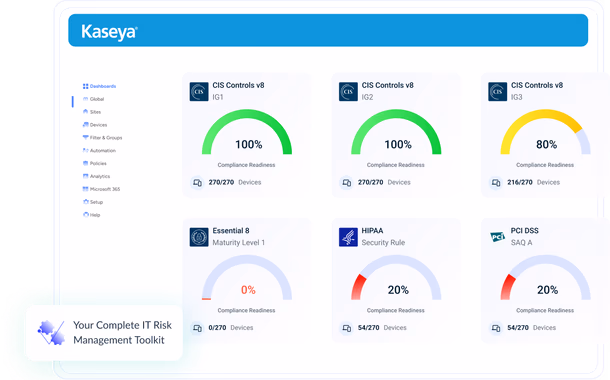Click devices icon on IG2 card
This screenshot has height=380, width=610.
[347, 182]
